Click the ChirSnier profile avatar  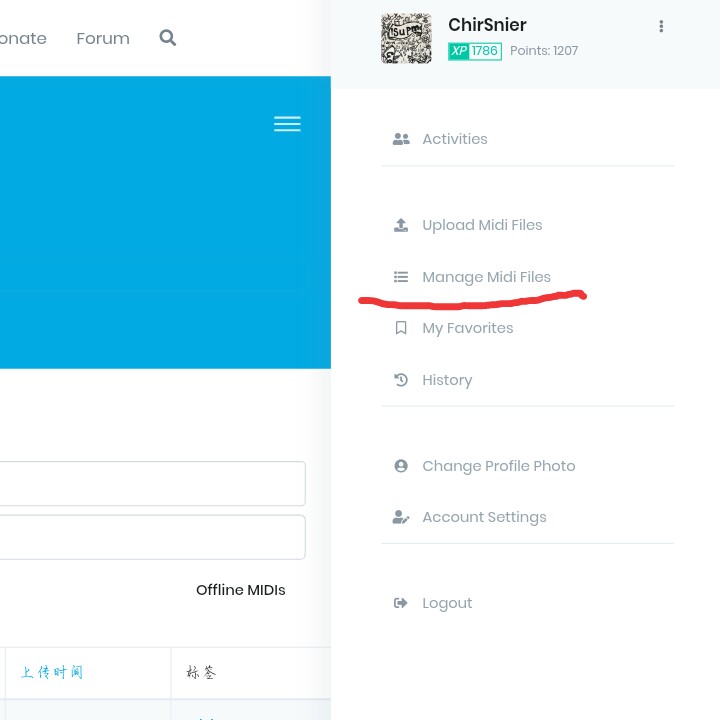point(406,38)
